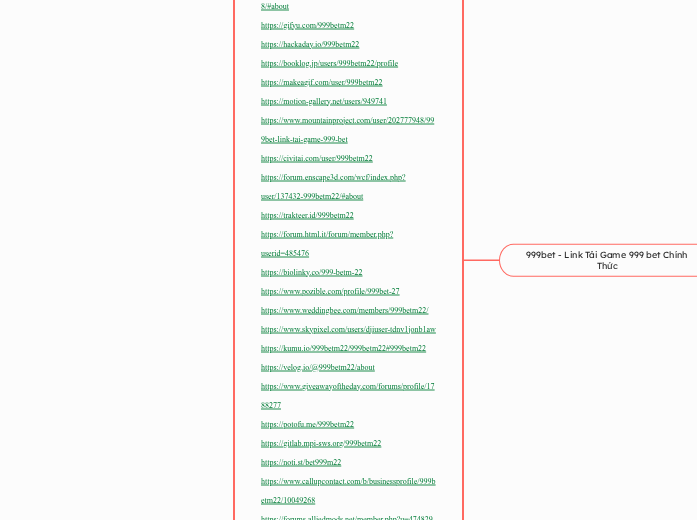697x520 pixels.
Task: Click the trakteer.id link
Action: (x=307, y=216)
